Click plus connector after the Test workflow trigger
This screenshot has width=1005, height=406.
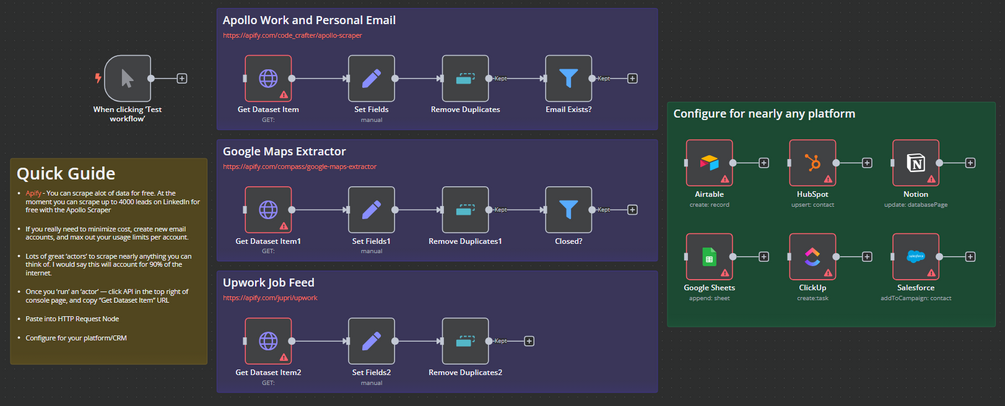coord(182,78)
